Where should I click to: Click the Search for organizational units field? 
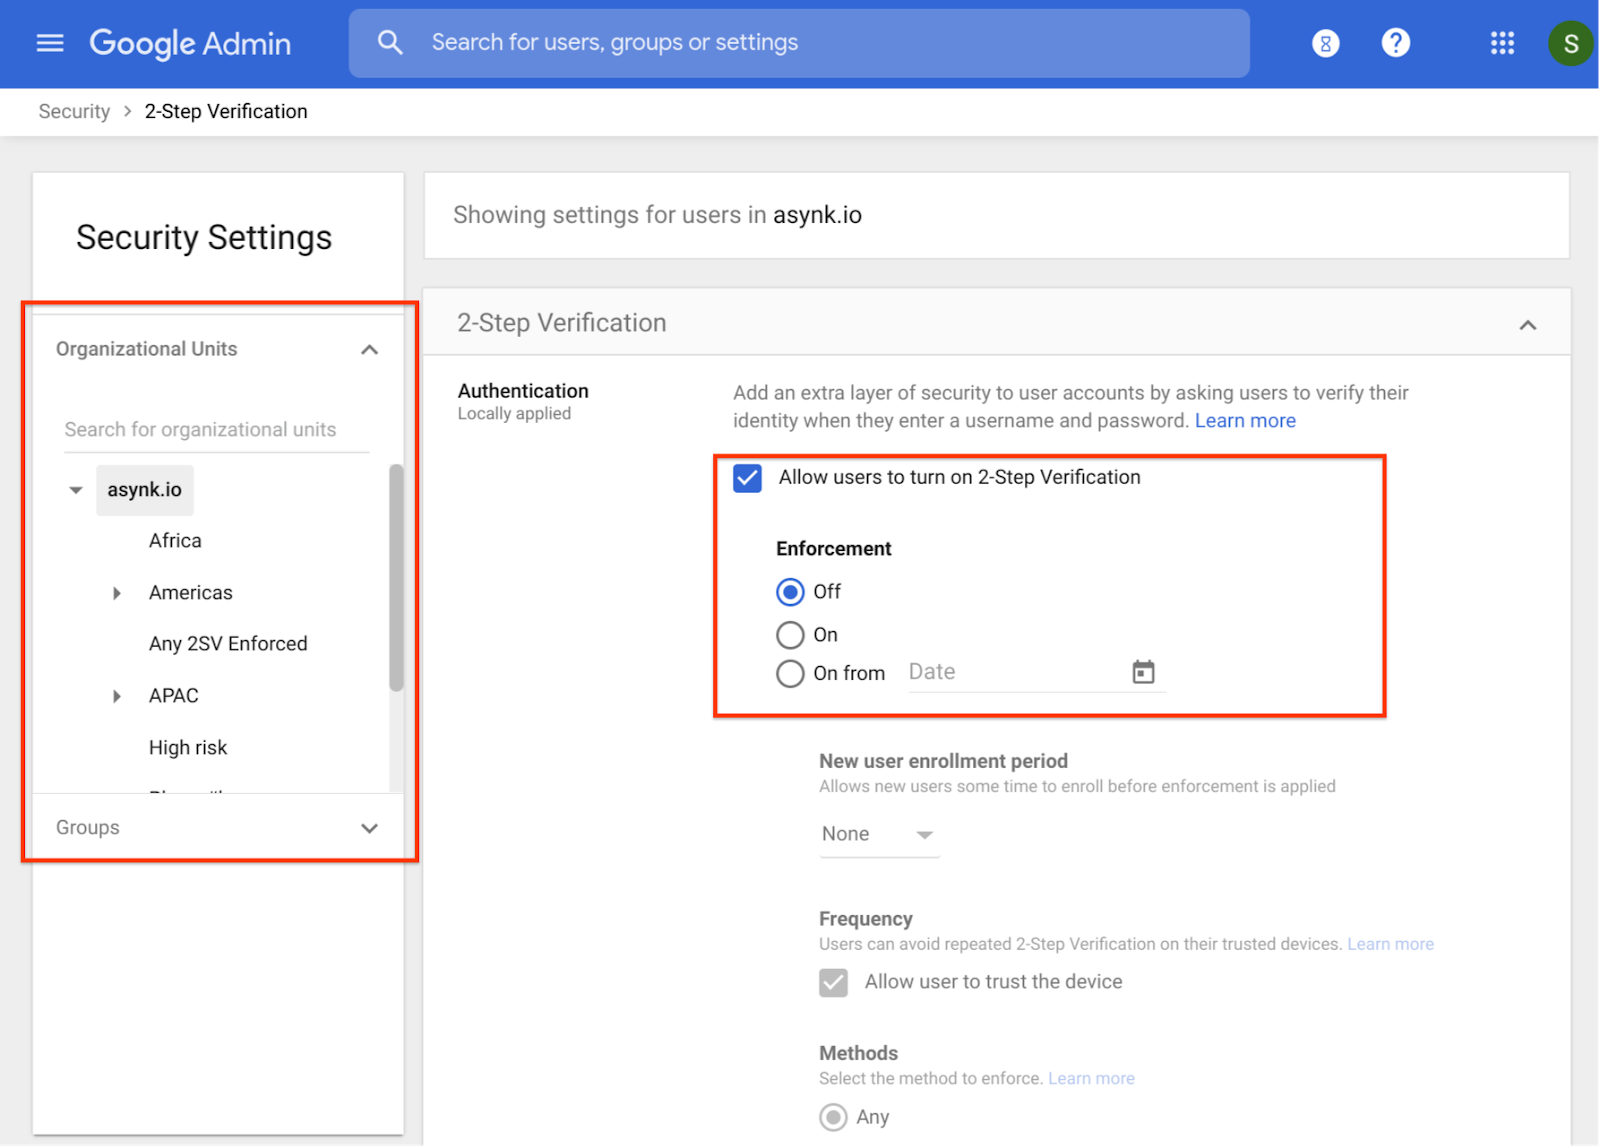click(x=215, y=430)
